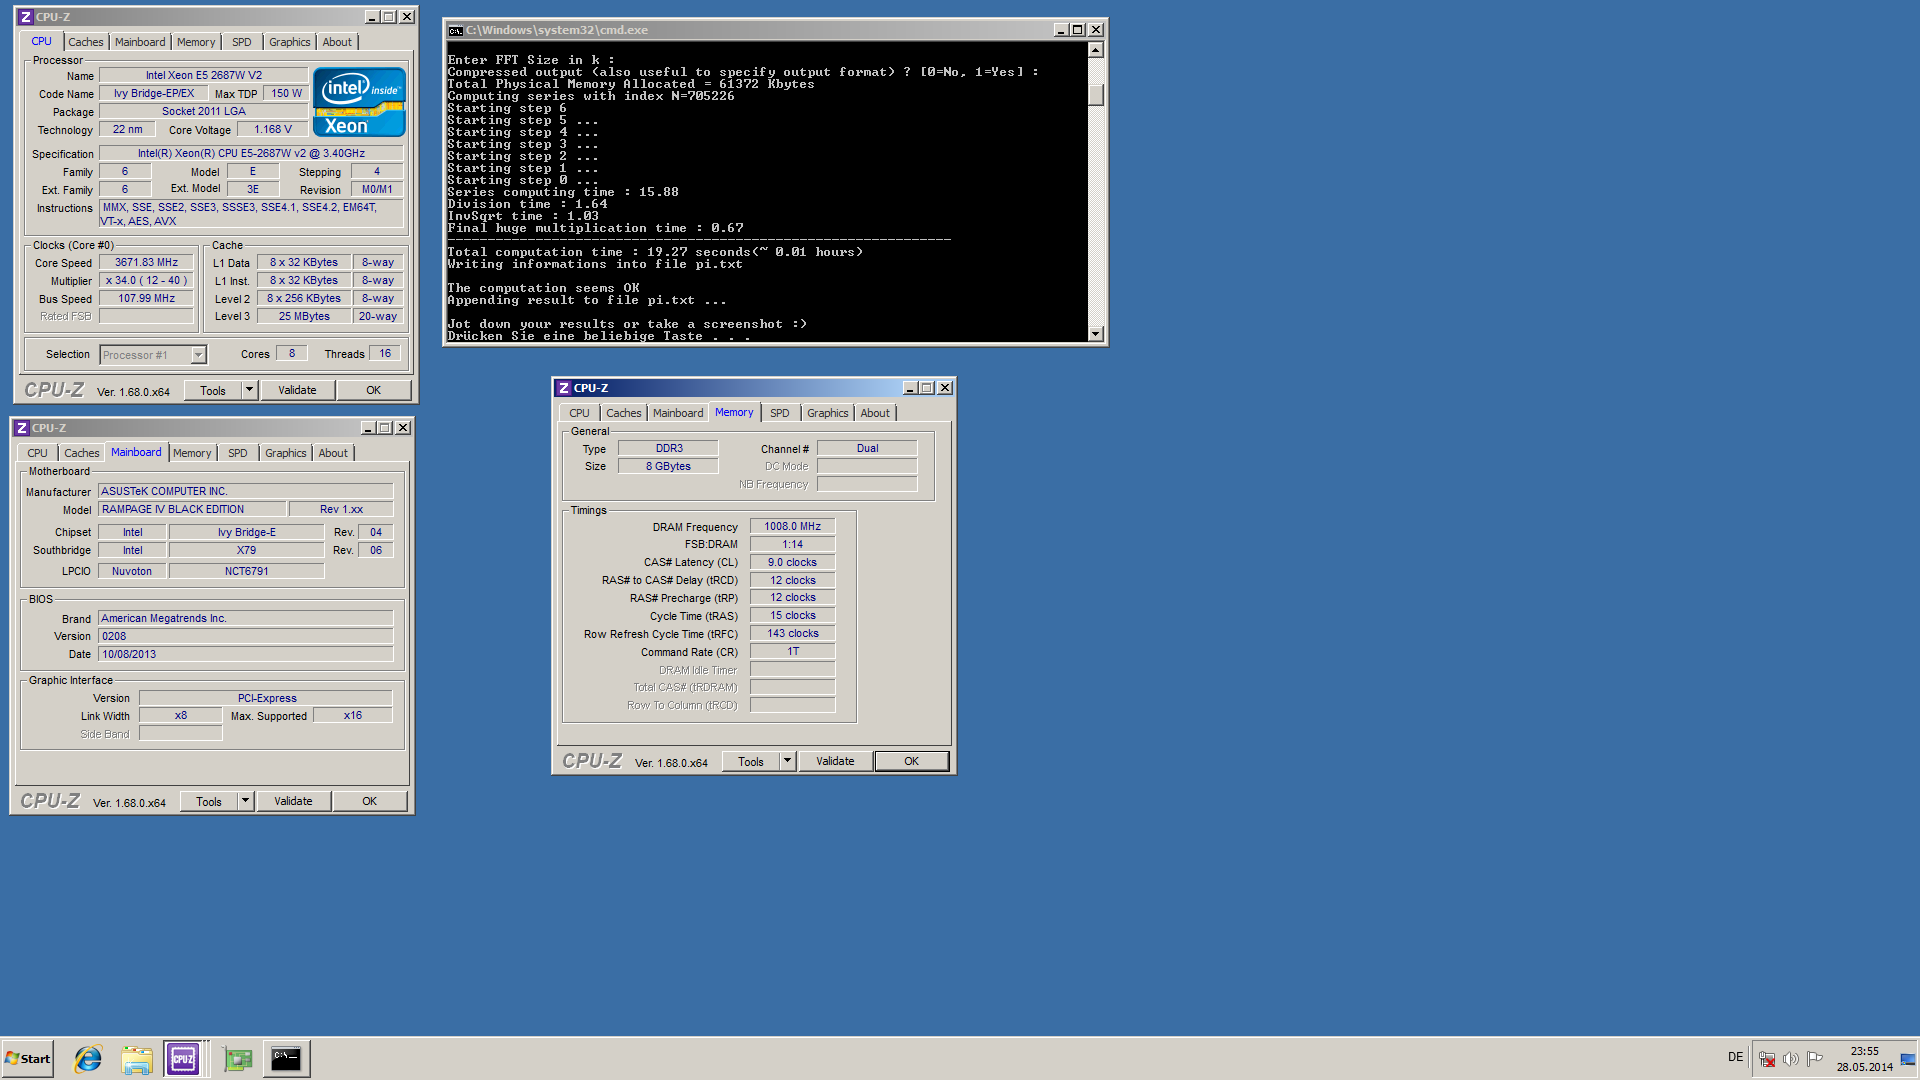Click the Total computation time line in cmd
The height and width of the screenshot is (1080, 1920).
(x=655, y=252)
